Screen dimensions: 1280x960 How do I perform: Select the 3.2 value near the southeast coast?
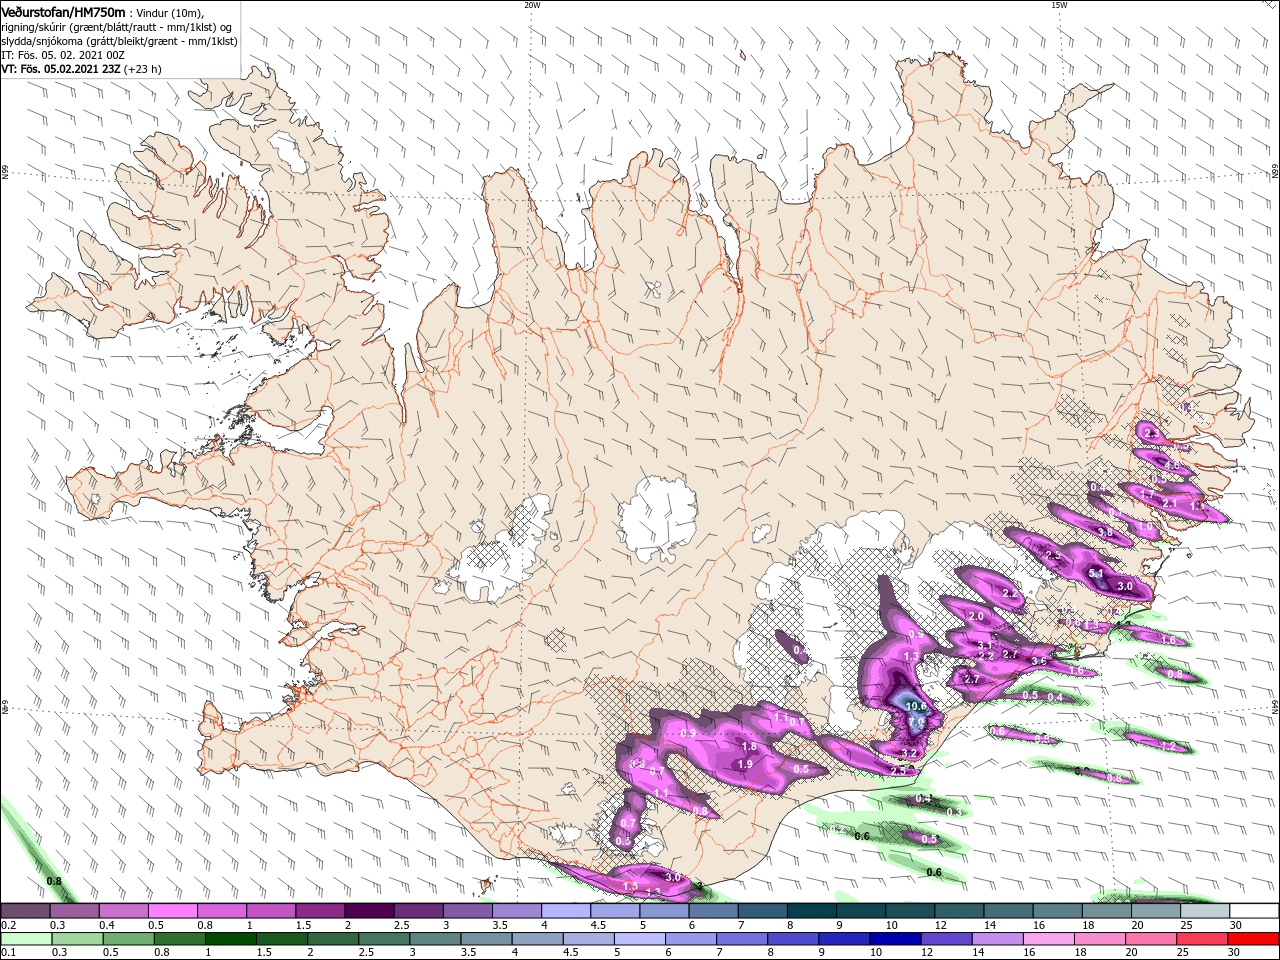(x=909, y=753)
